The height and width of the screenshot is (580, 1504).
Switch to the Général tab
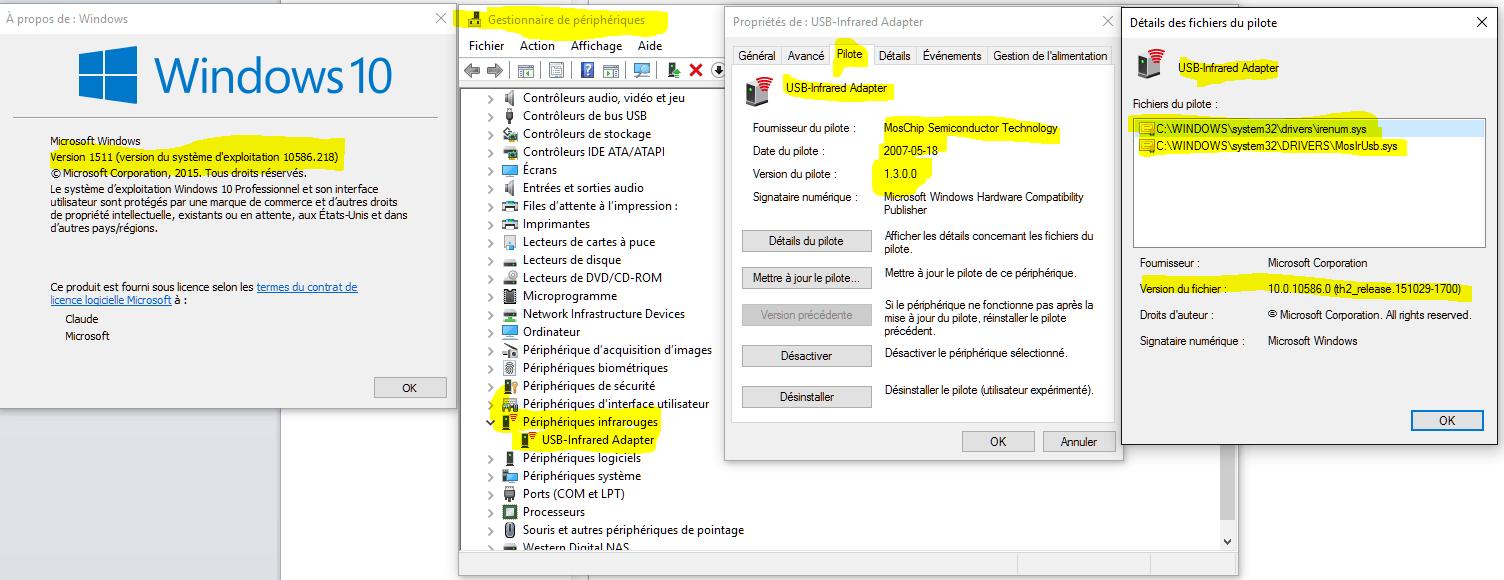(757, 56)
